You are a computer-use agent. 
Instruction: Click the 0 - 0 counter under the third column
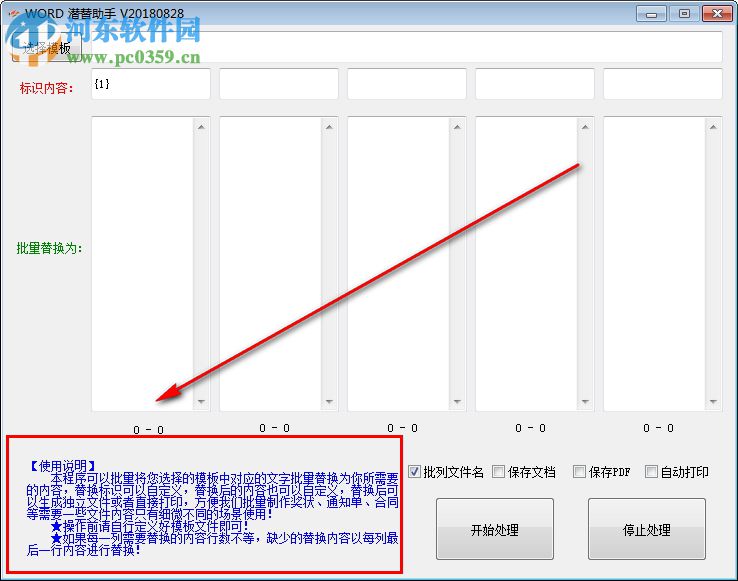402,428
